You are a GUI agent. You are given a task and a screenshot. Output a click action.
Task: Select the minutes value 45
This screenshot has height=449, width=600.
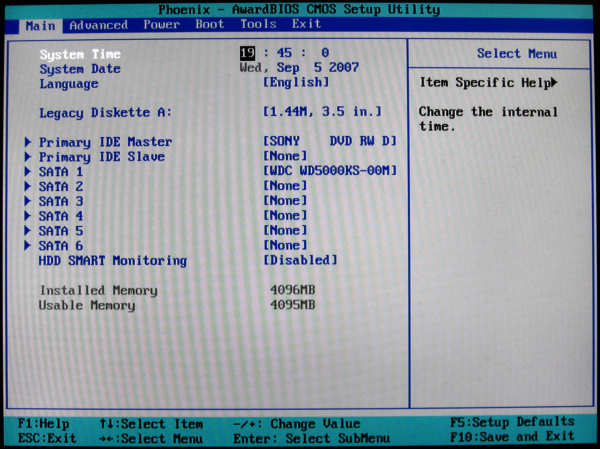[284, 53]
